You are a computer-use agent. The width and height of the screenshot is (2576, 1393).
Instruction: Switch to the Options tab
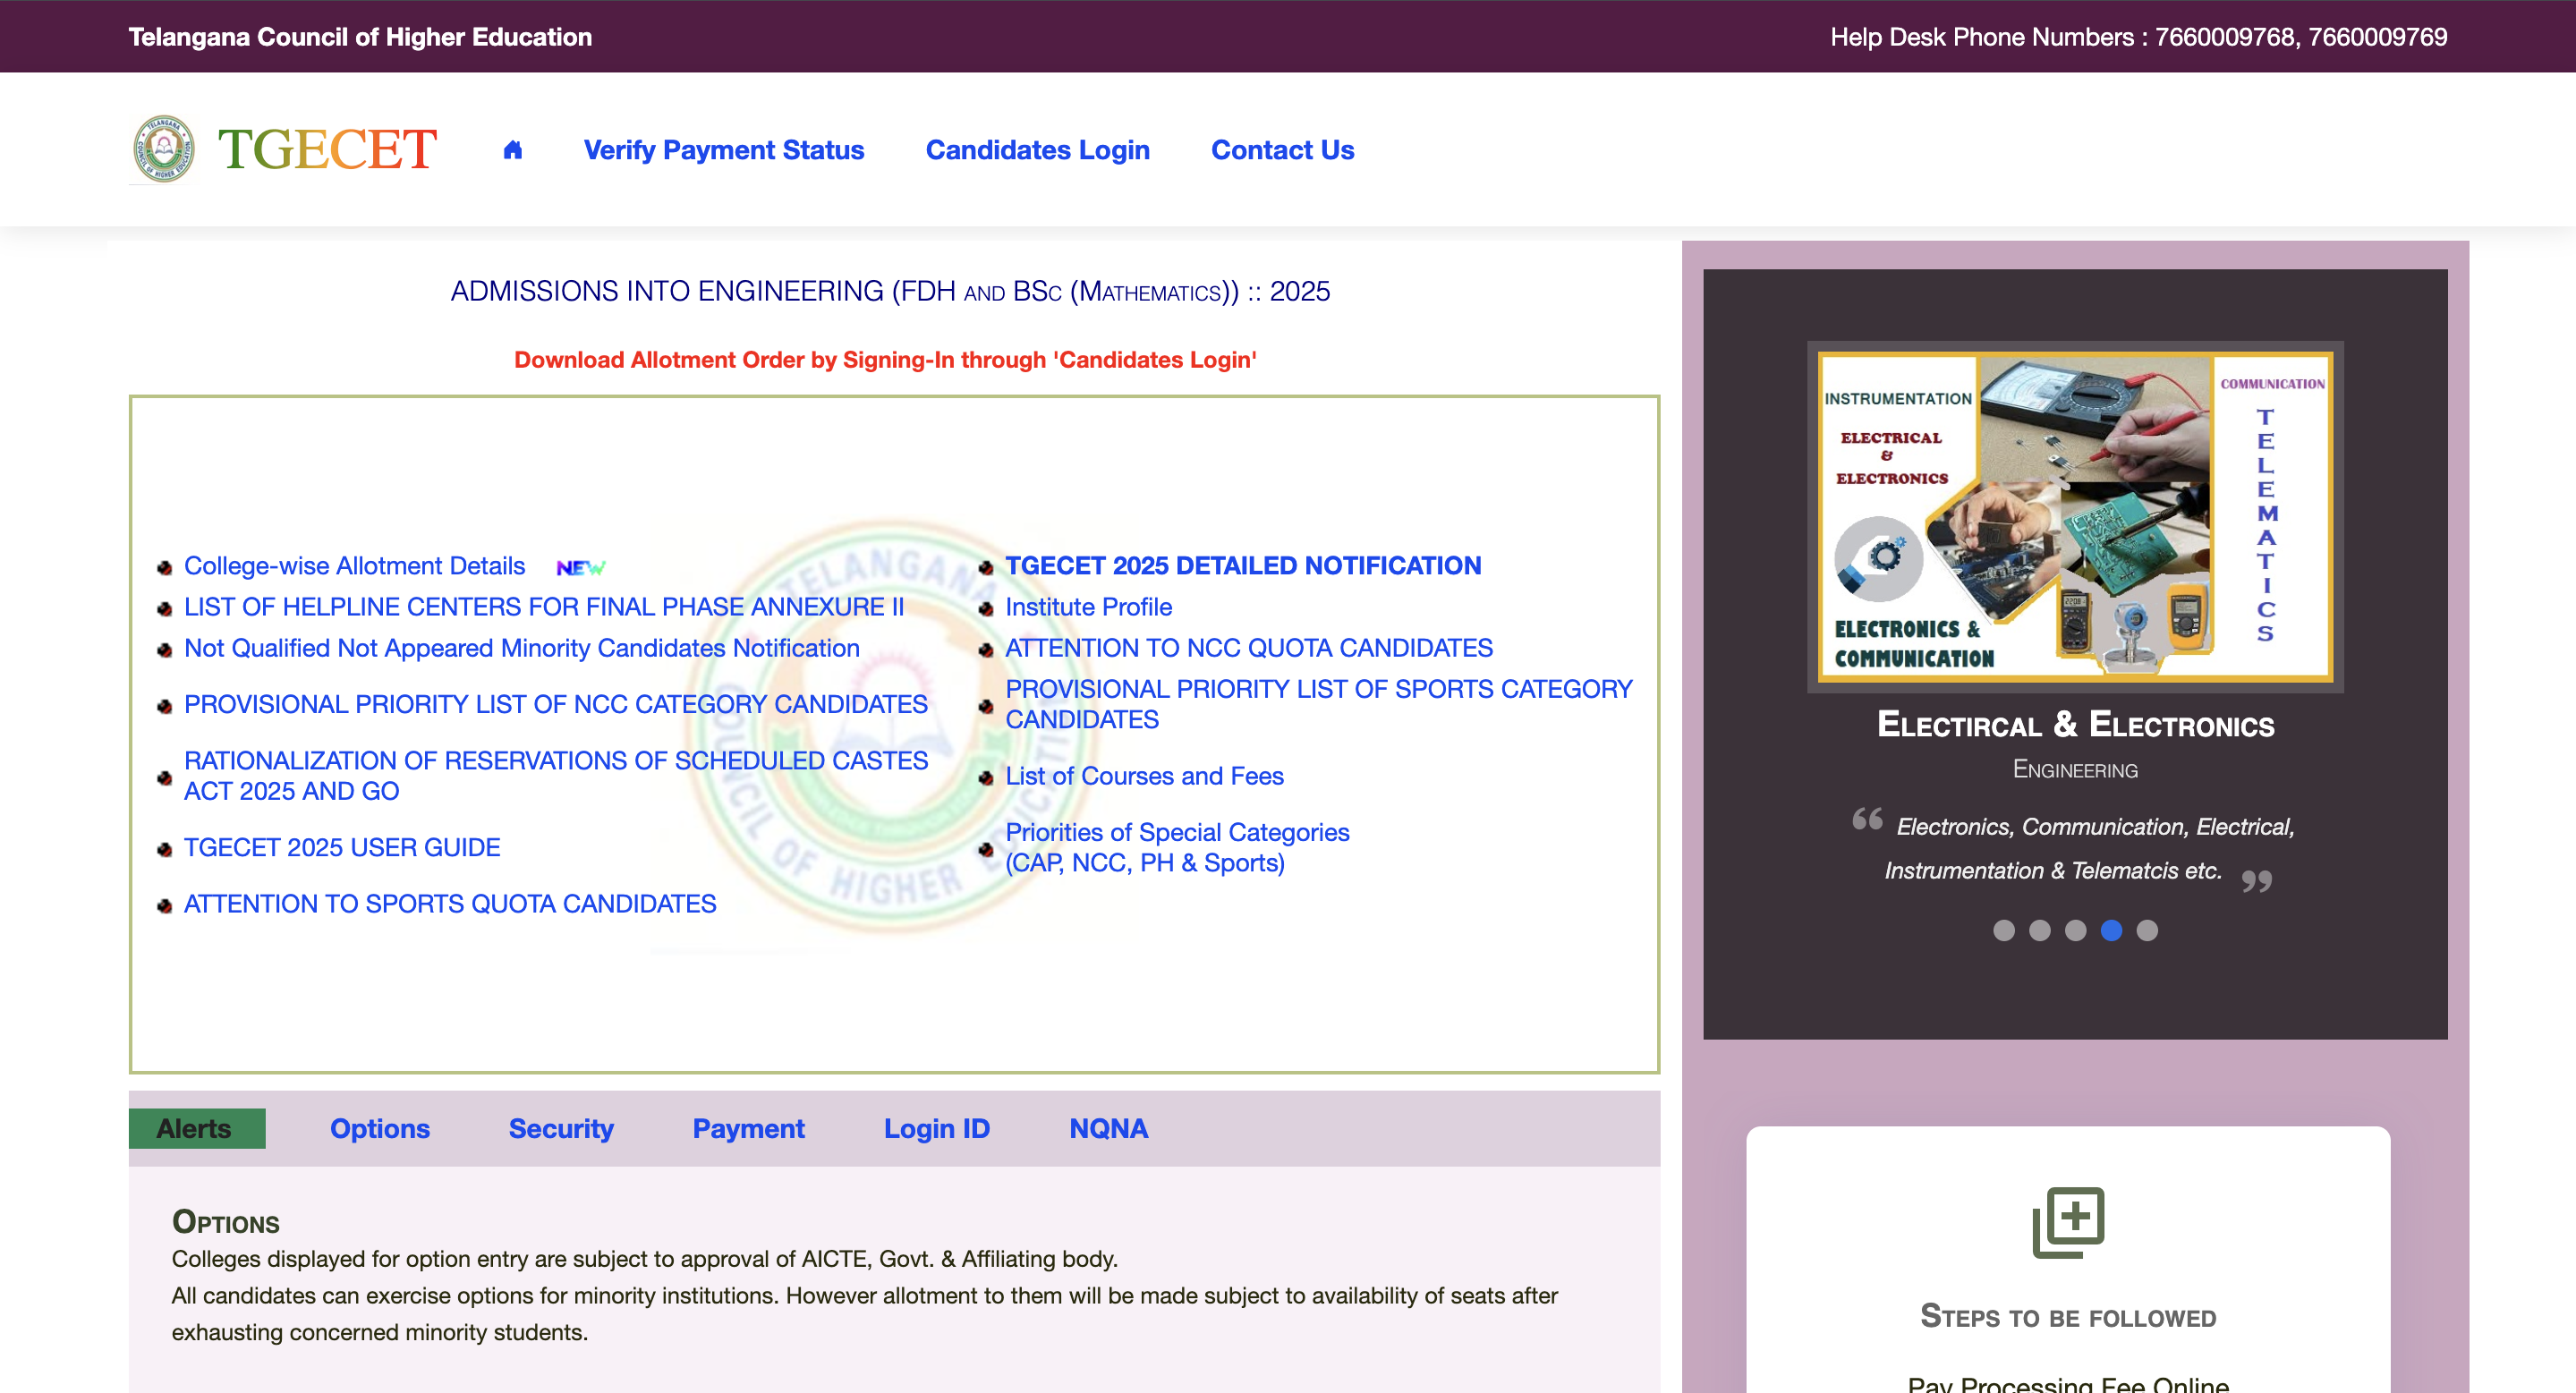coord(380,1128)
